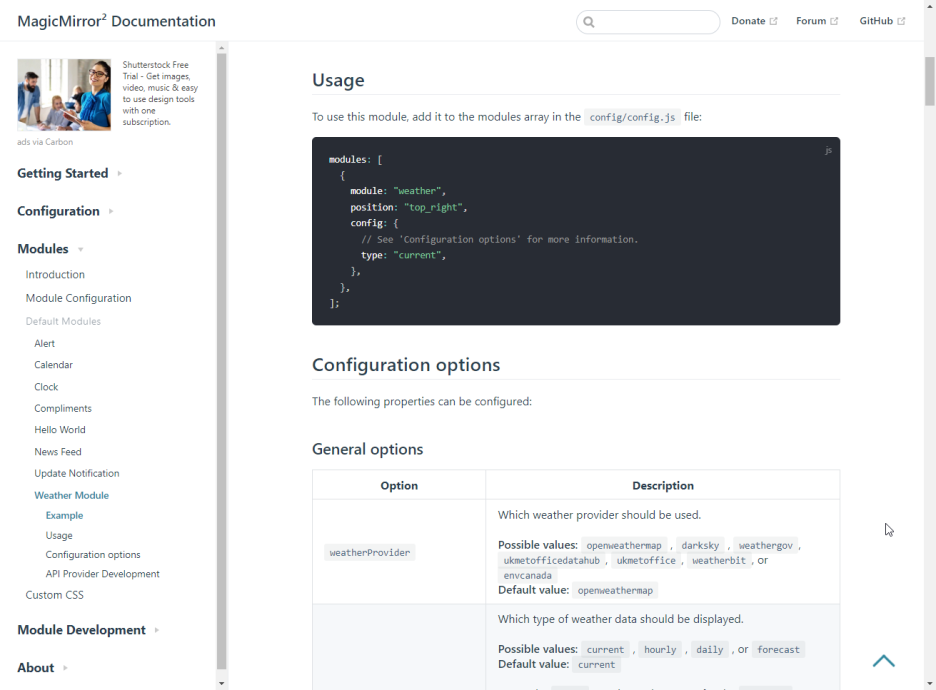The height and width of the screenshot is (690, 936).
Task: Click the external link icon beside GitHub
Action: point(901,21)
